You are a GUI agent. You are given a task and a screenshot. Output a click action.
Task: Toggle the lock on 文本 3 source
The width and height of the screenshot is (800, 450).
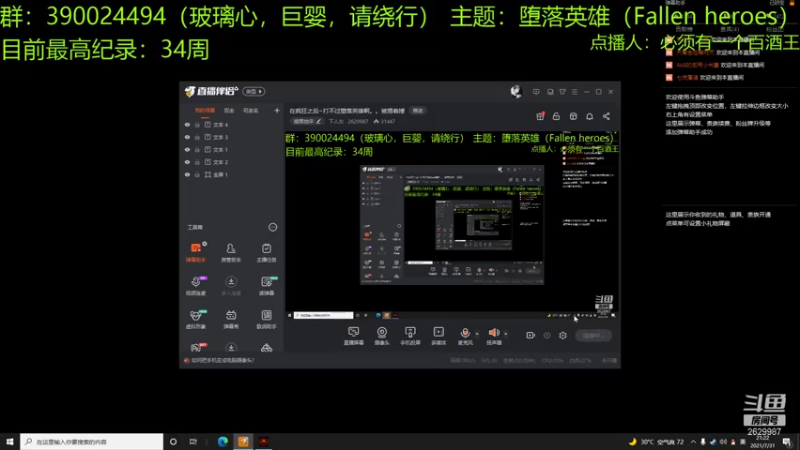pos(197,137)
